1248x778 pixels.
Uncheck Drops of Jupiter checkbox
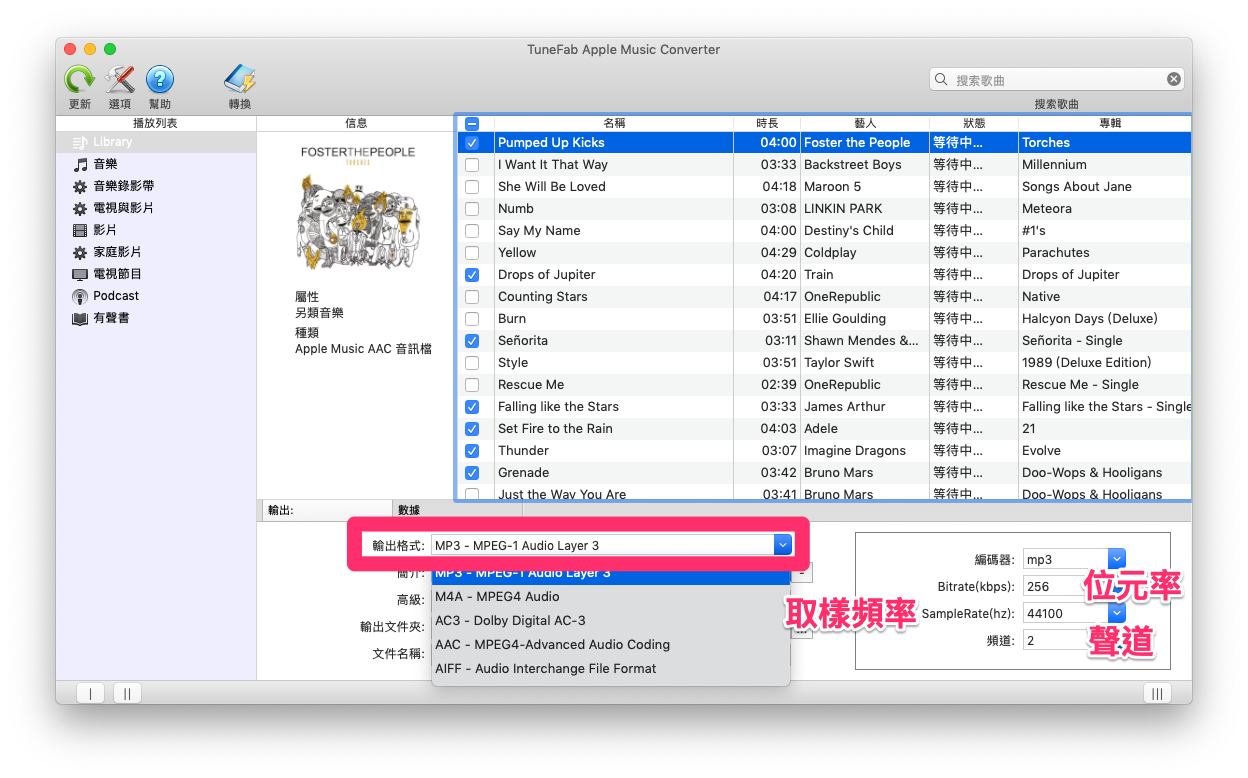coord(473,275)
